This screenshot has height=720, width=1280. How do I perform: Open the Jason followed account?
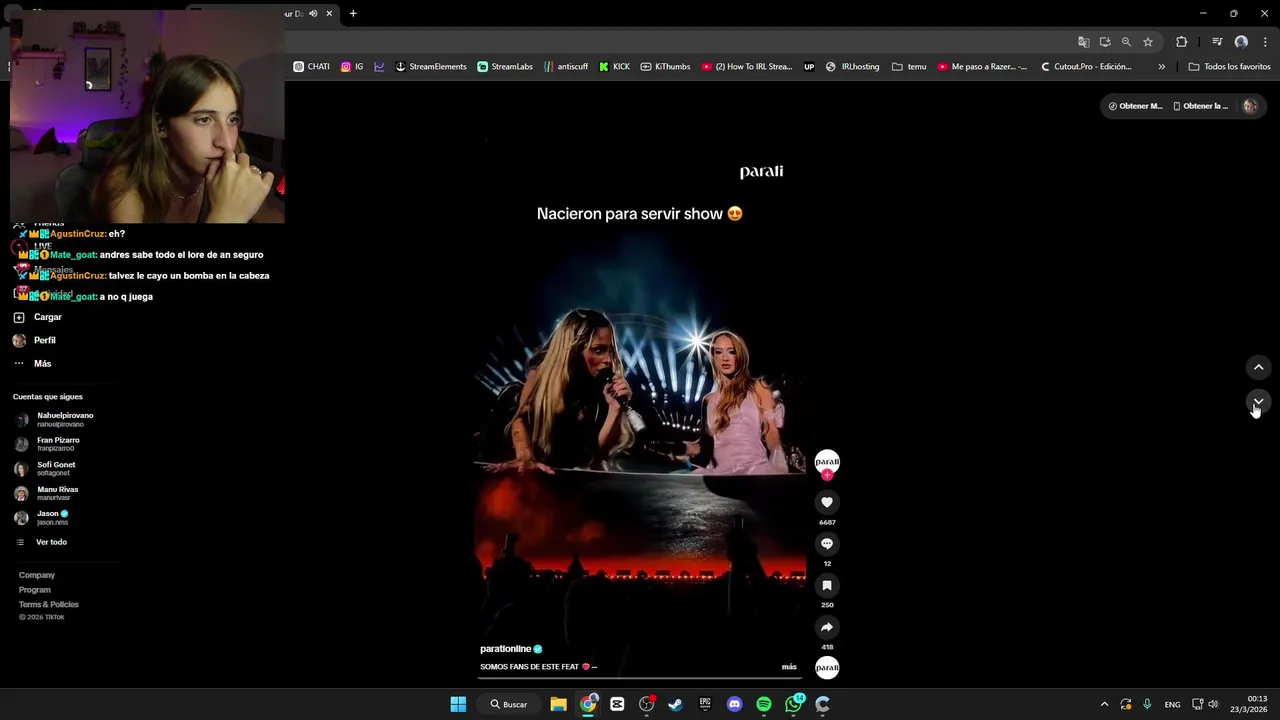[42, 518]
